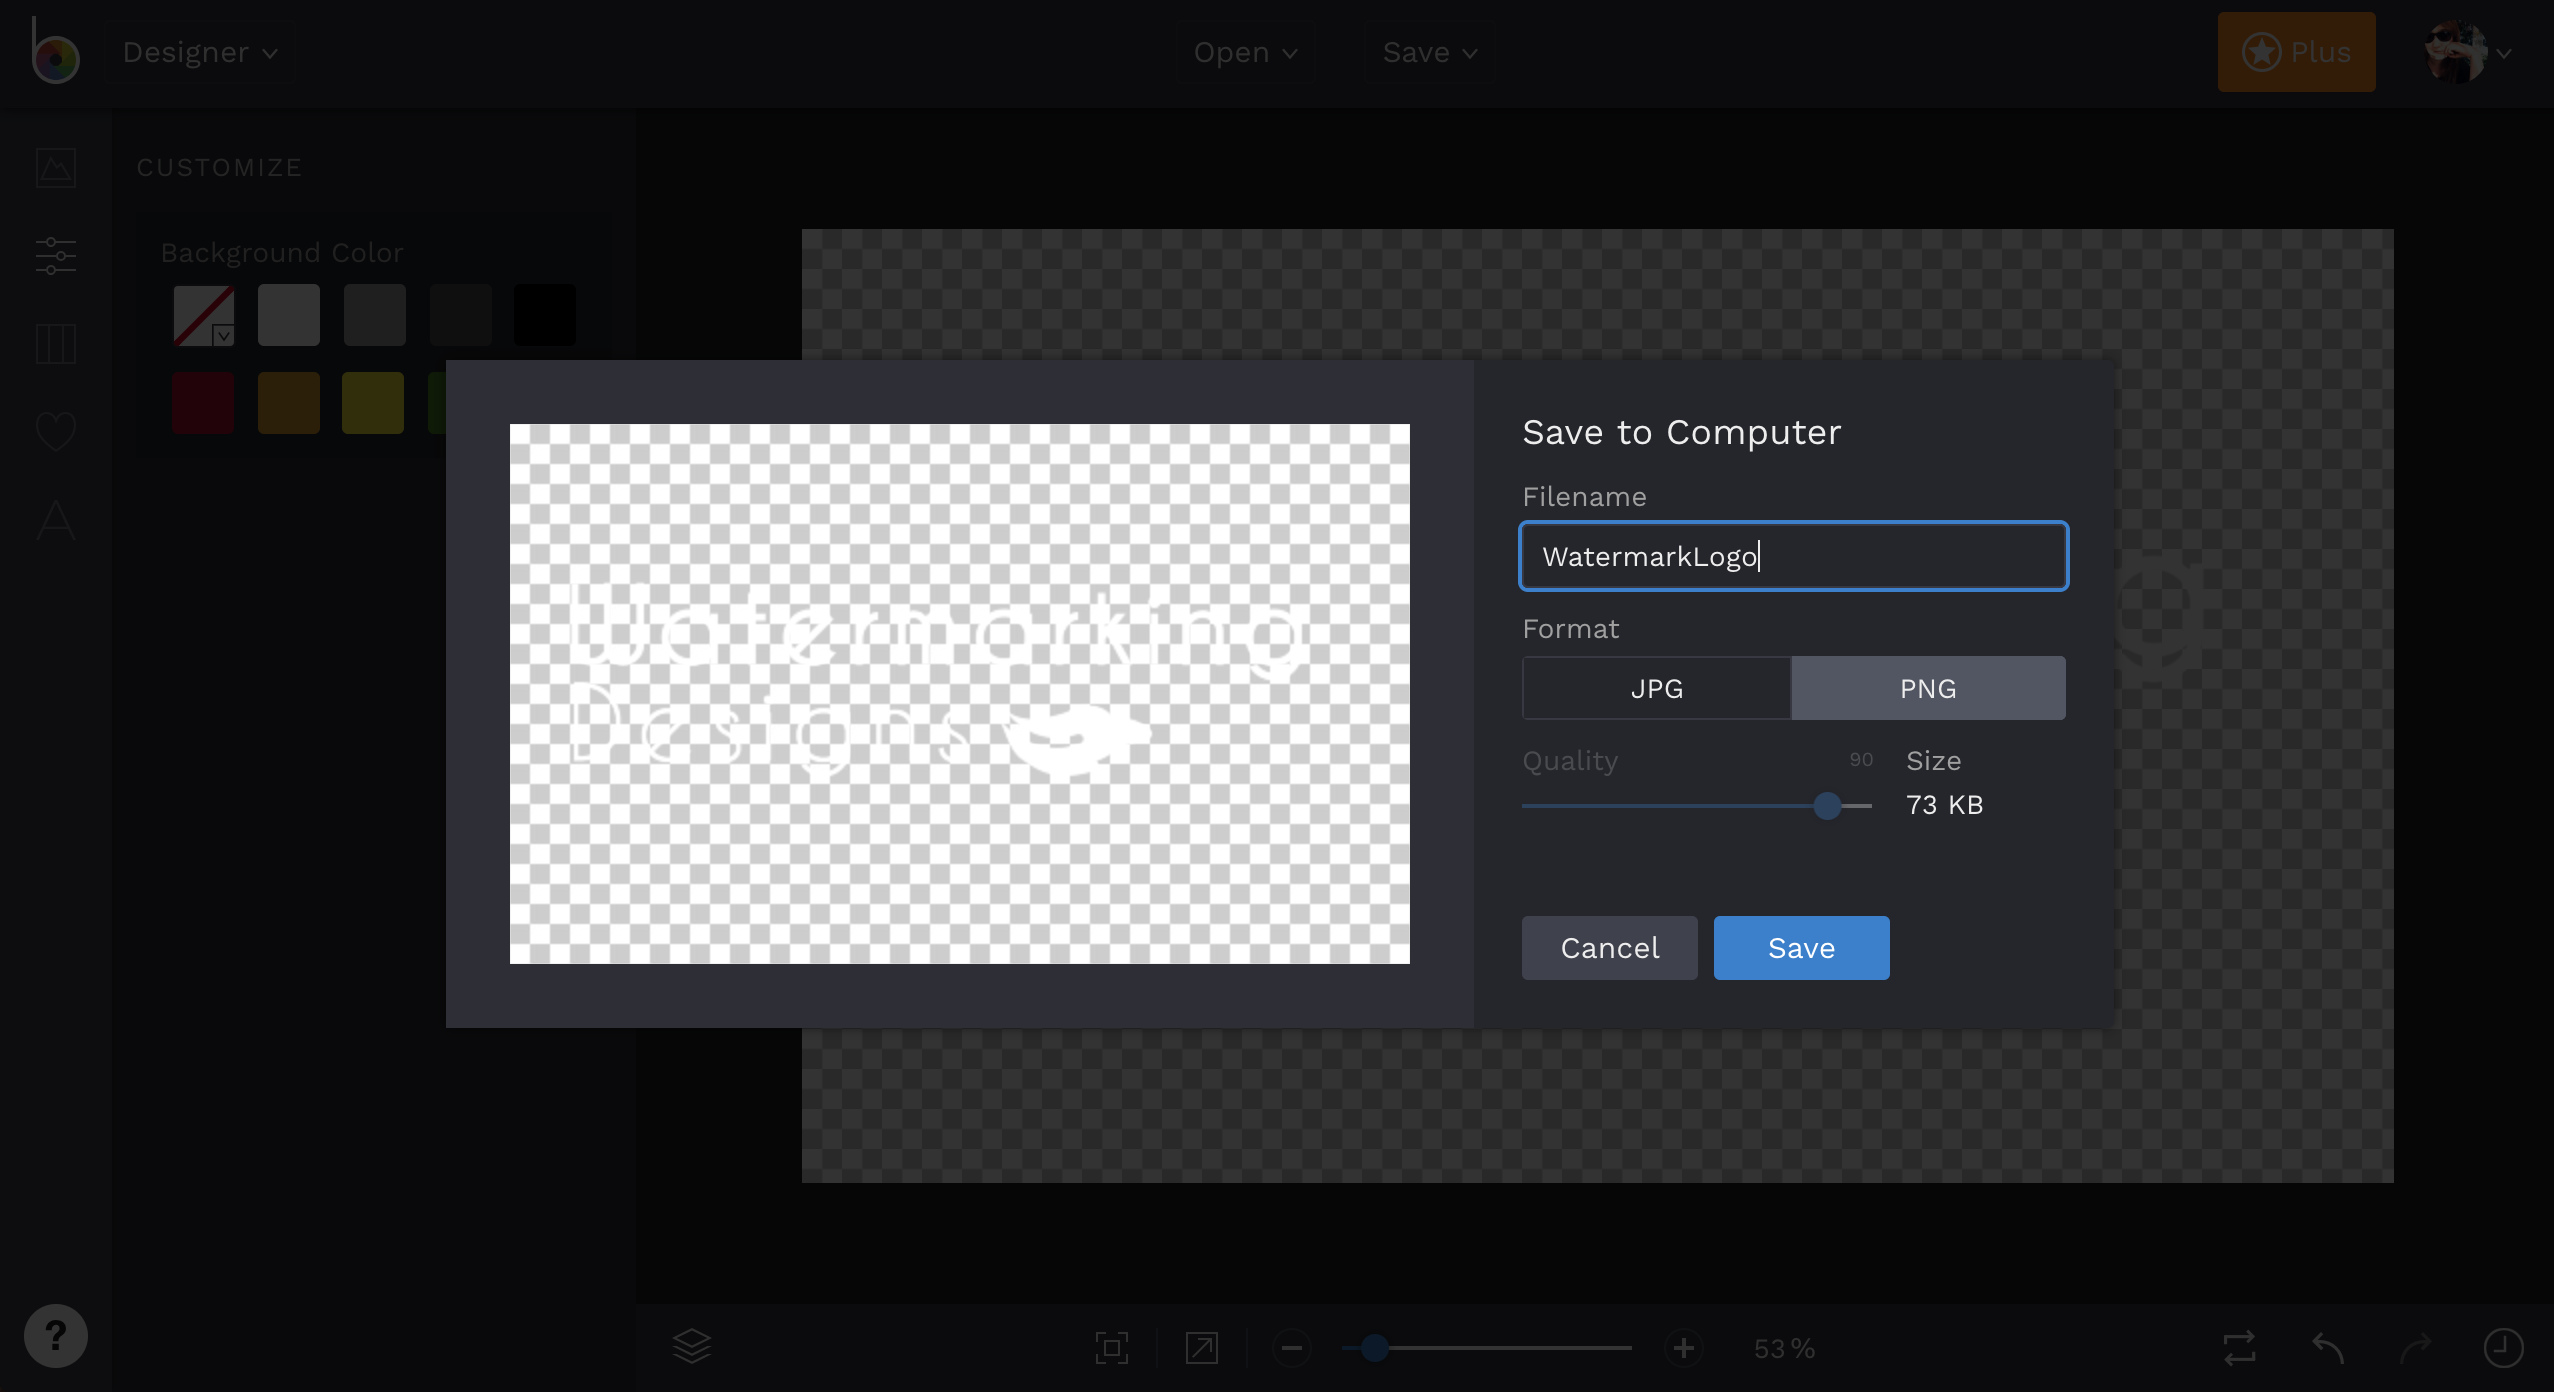
Task: Open the Graphics heart sidebar icon
Action: coord(56,432)
